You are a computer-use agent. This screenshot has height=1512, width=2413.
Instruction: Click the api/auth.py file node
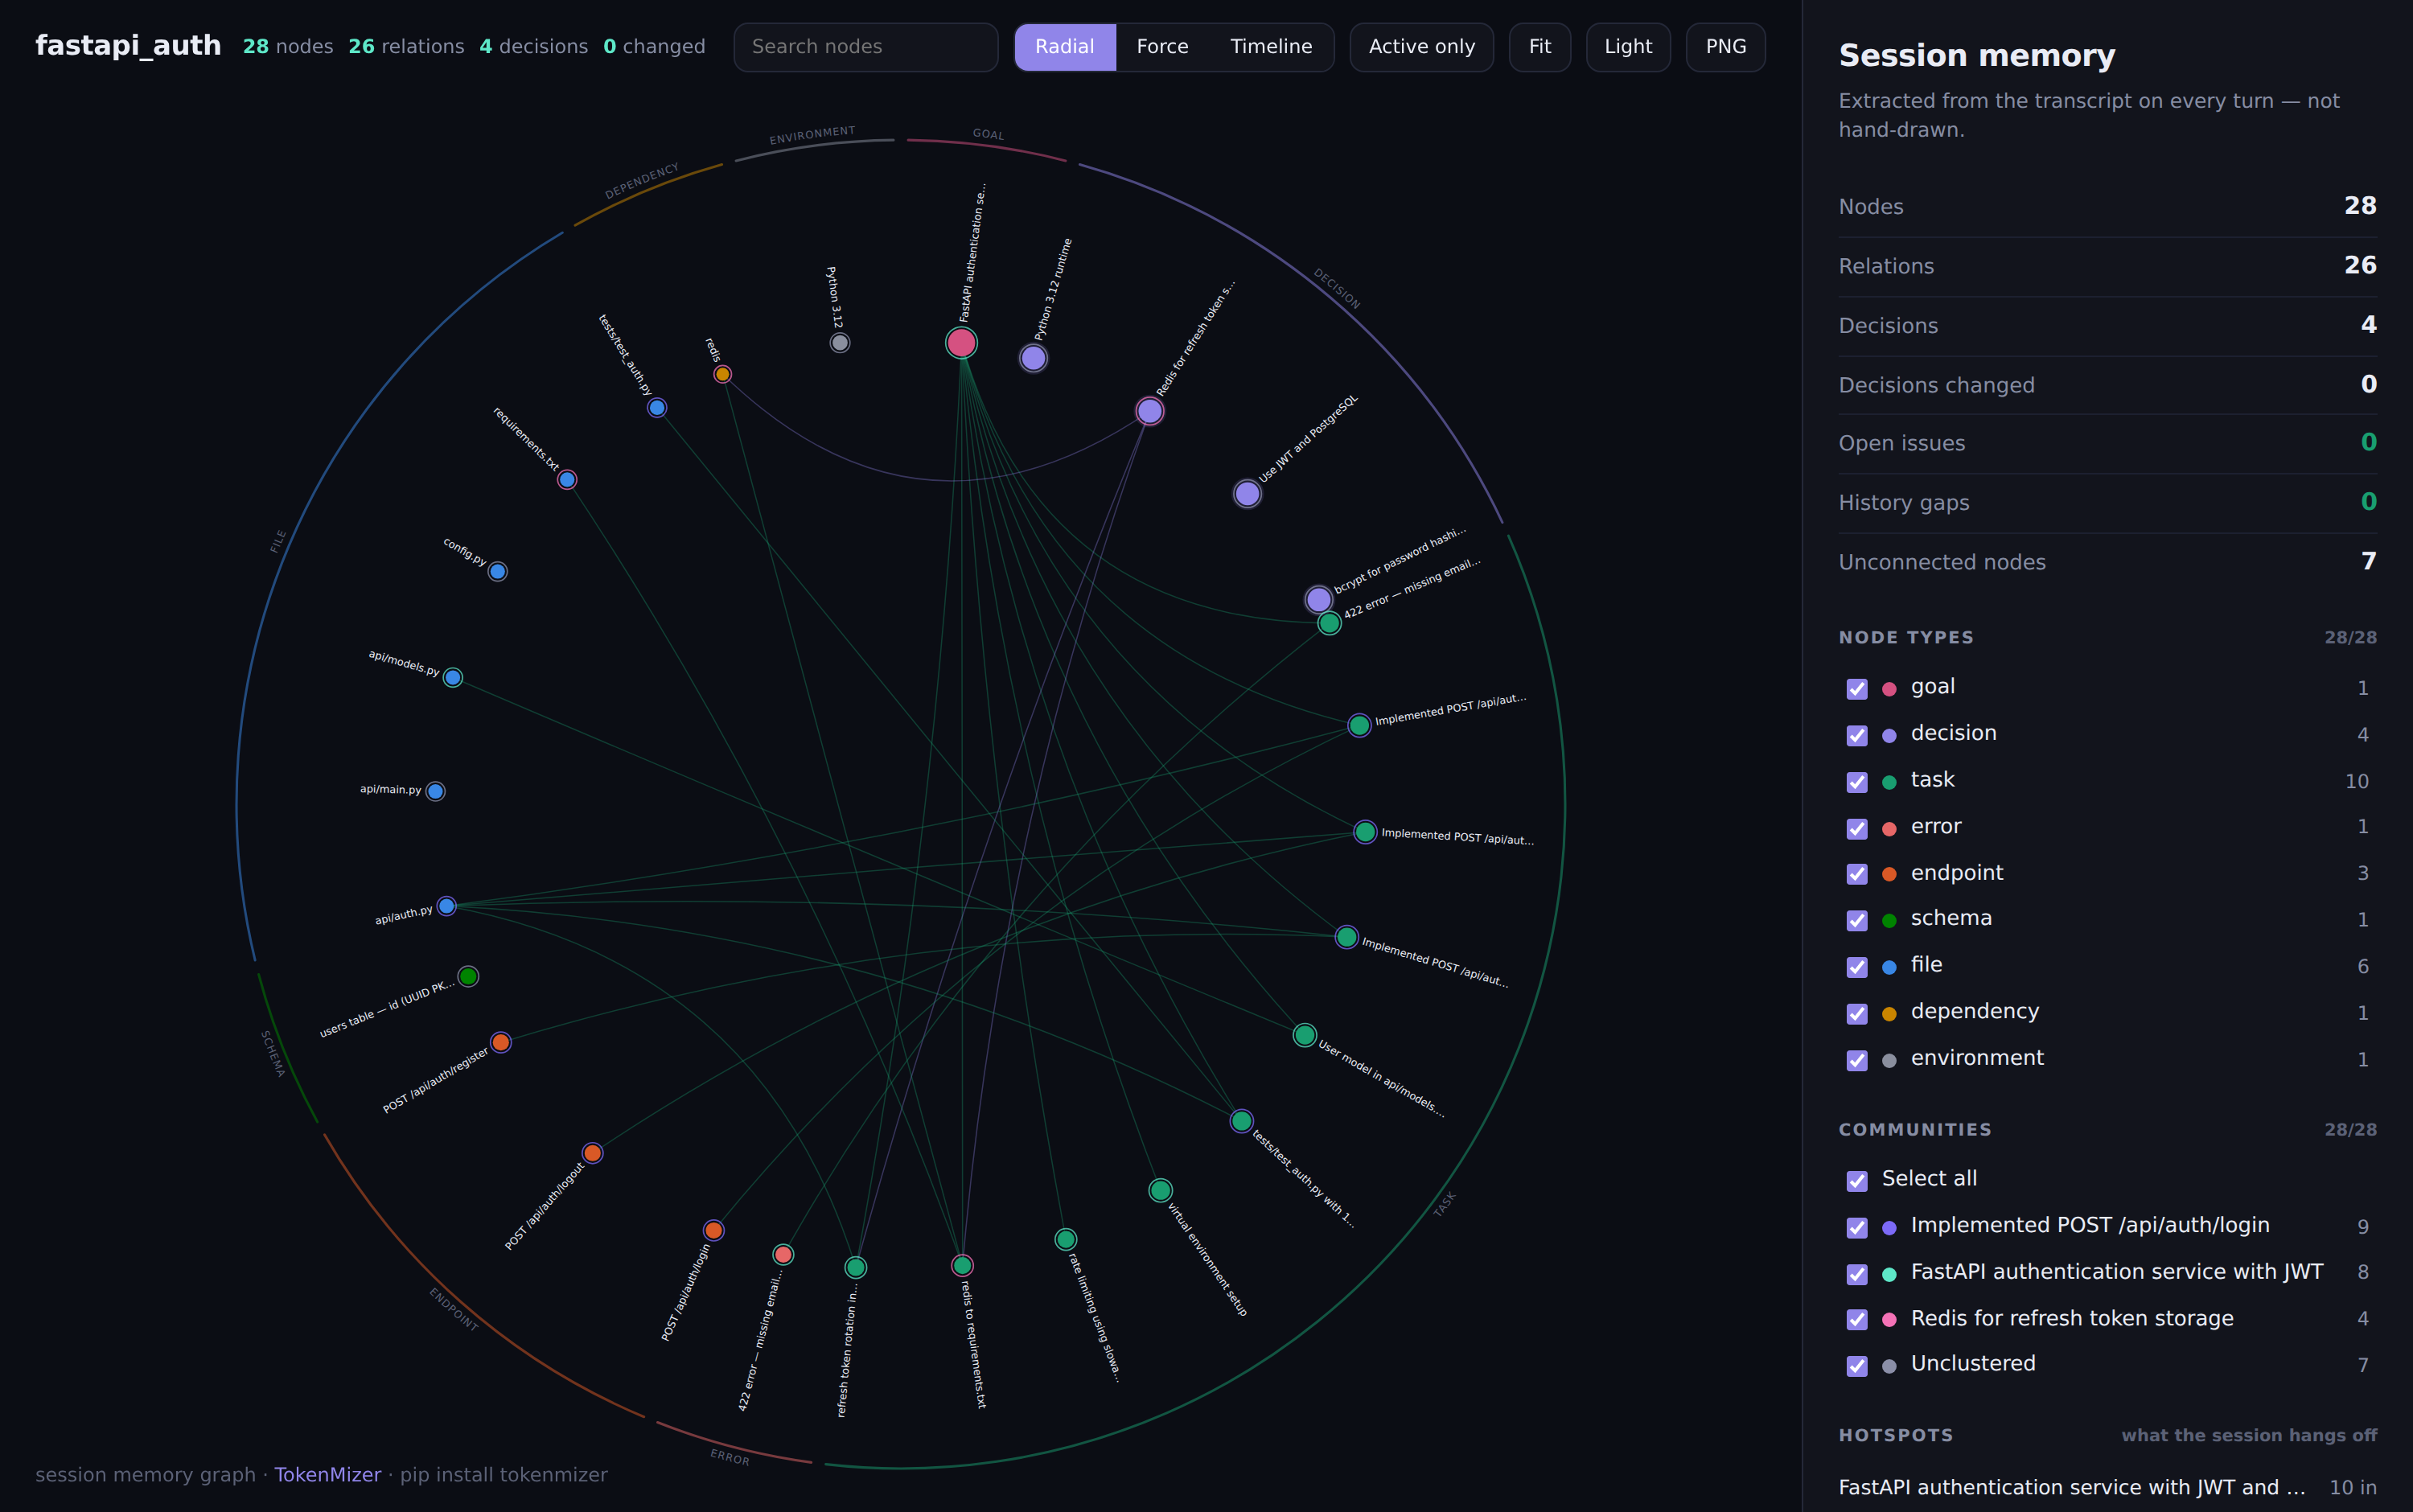447,906
